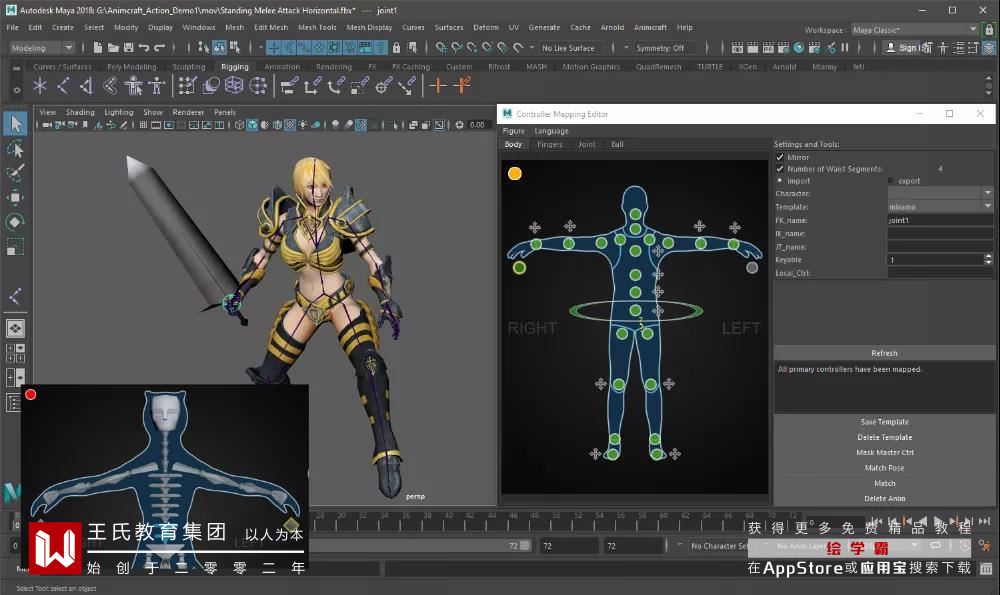This screenshot has width=1000, height=595.
Task: Click the Match Pose button
Action: pos(884,468)
